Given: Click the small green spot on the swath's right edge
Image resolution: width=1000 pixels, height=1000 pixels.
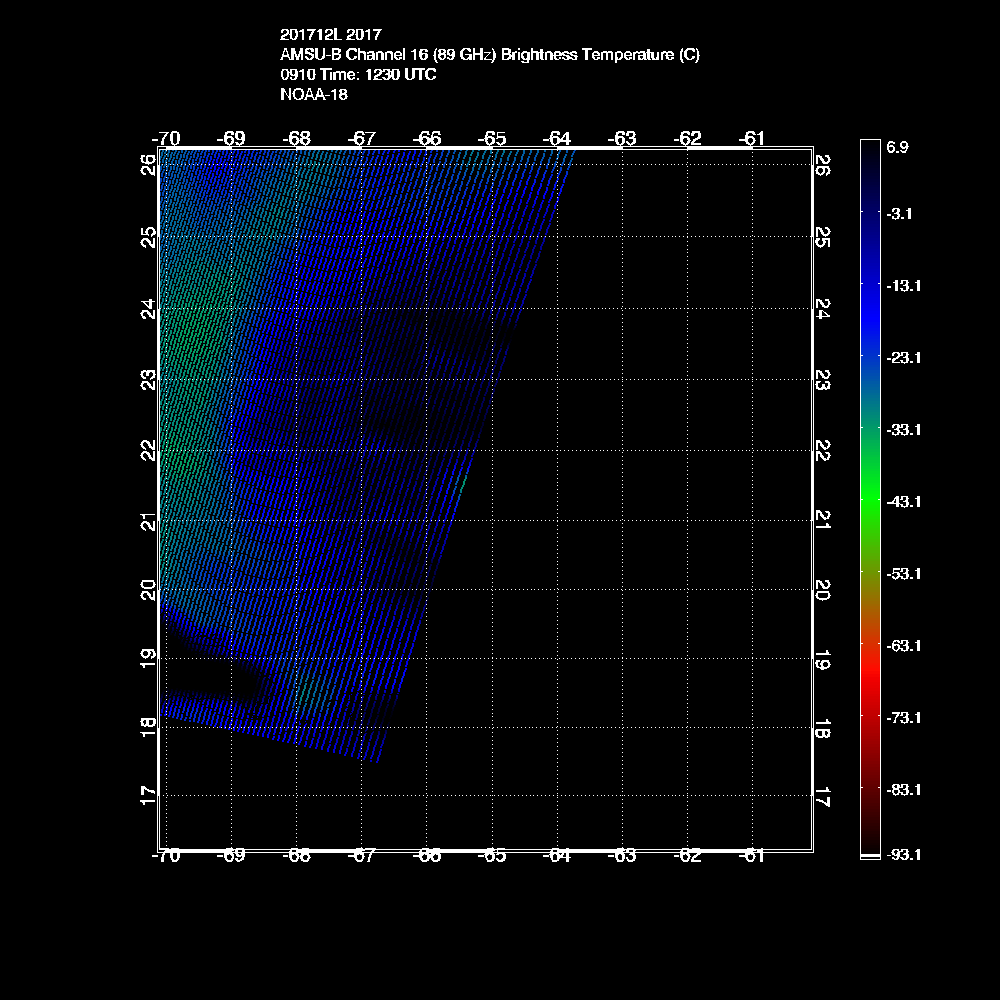Looking at the screenshot, I should [x=461, y=482].
